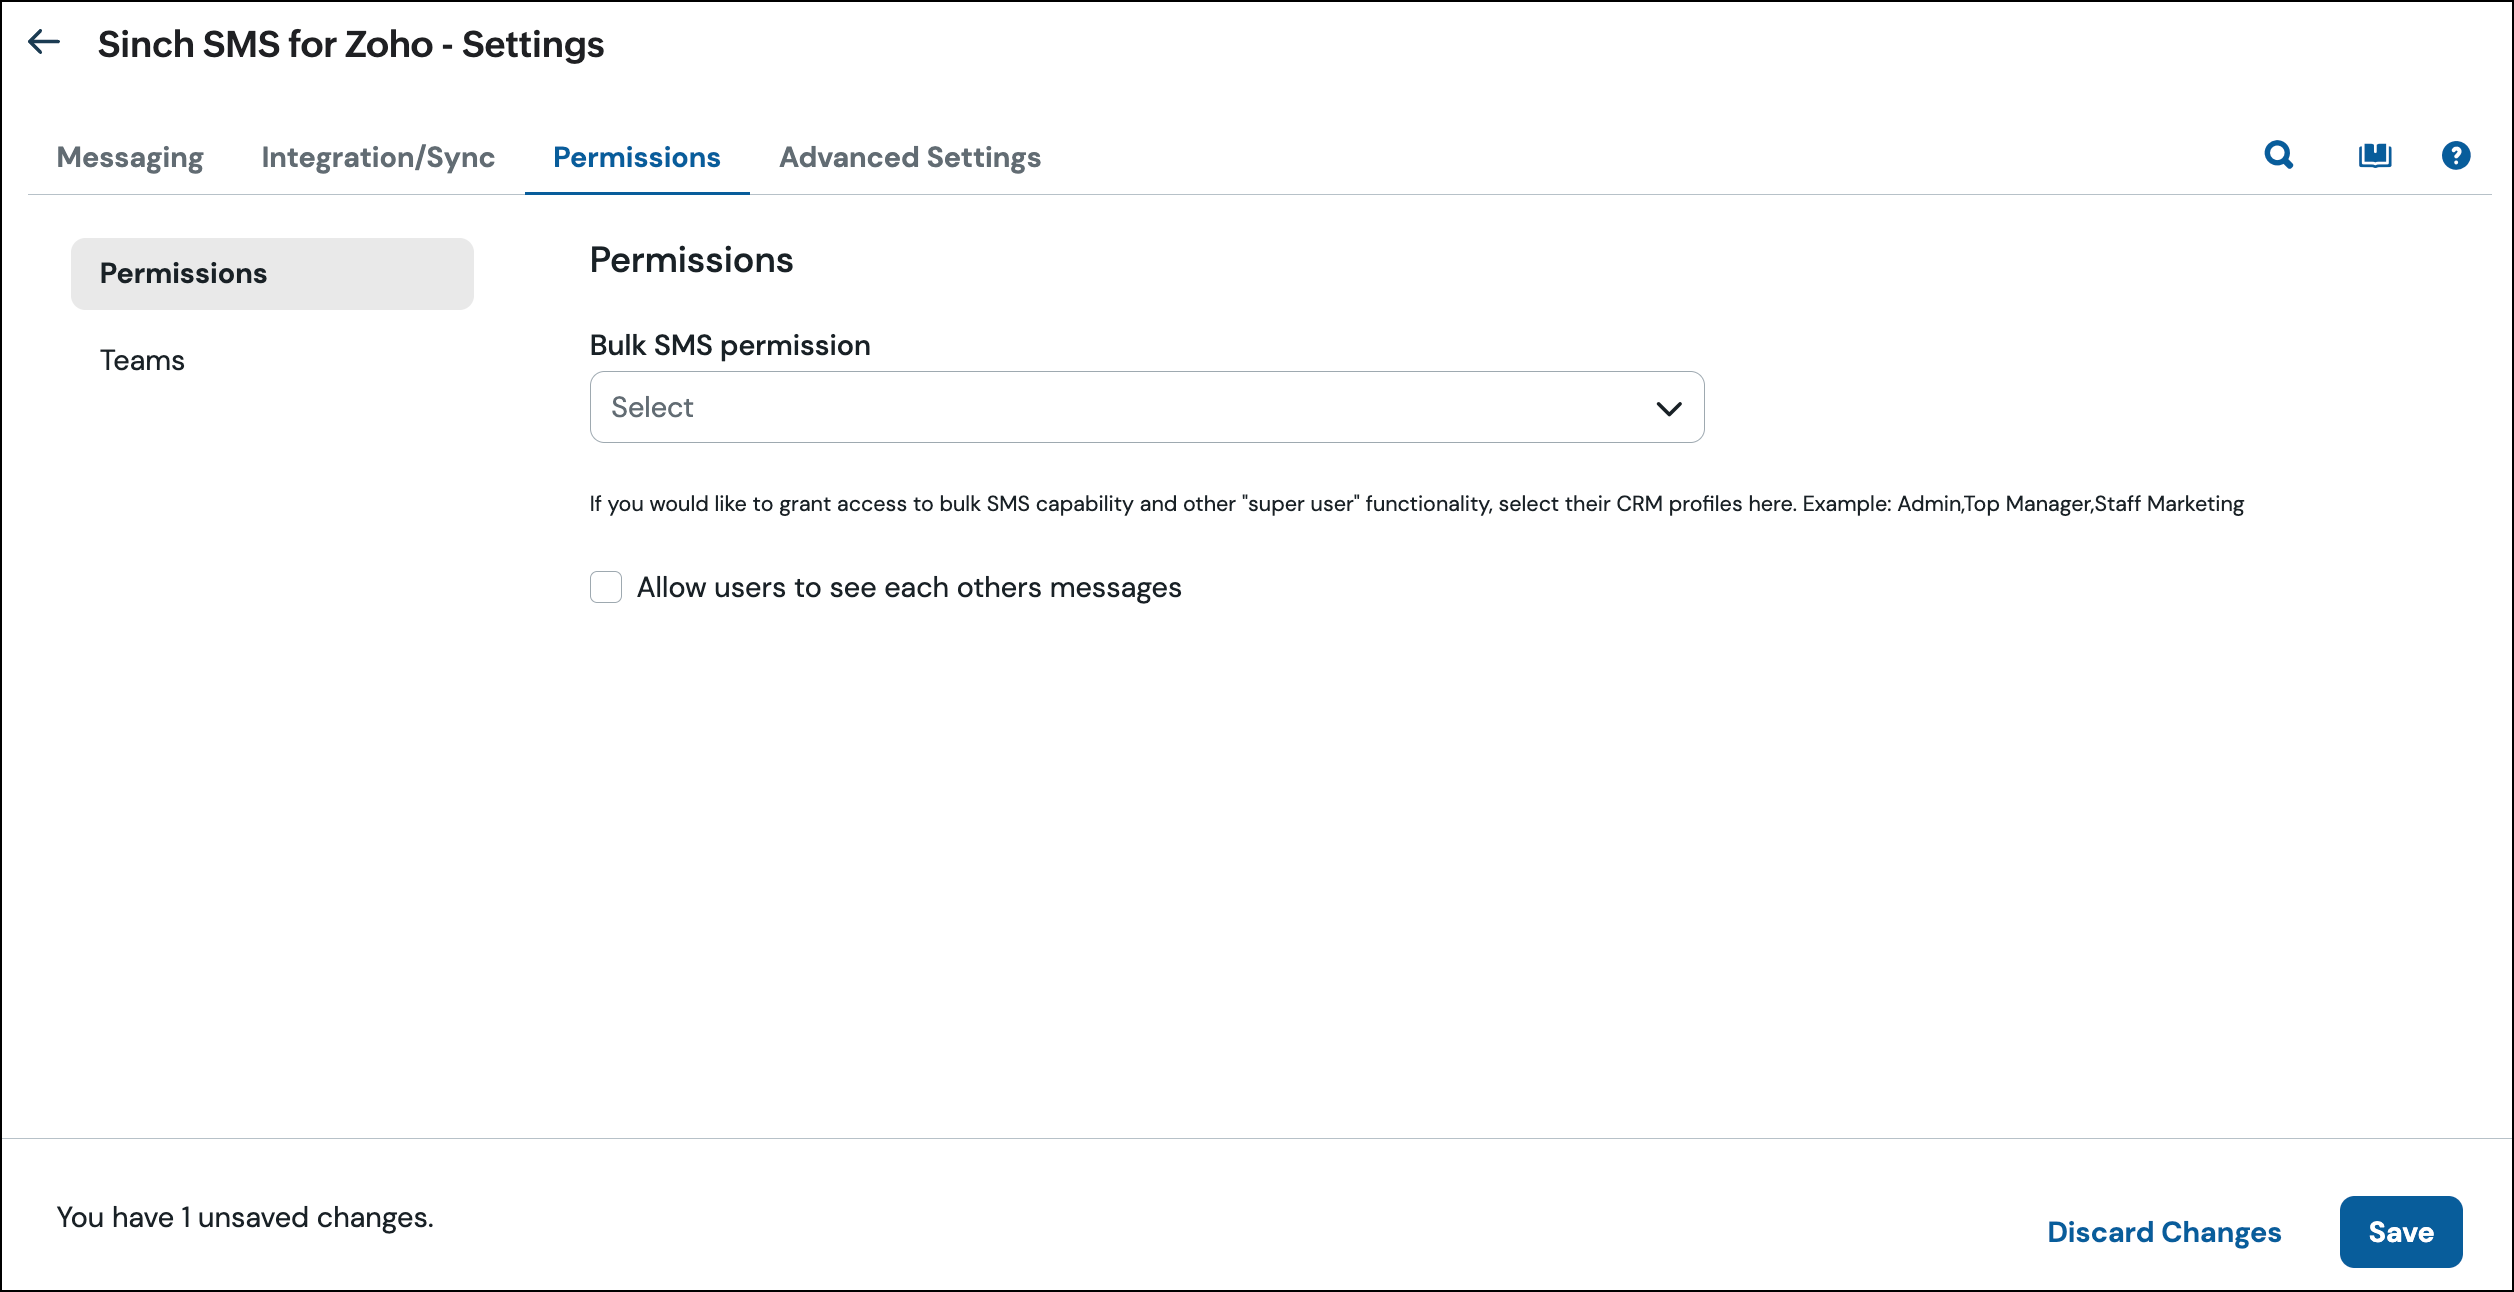Open the Advanced Settings tab

click(910, 157)
